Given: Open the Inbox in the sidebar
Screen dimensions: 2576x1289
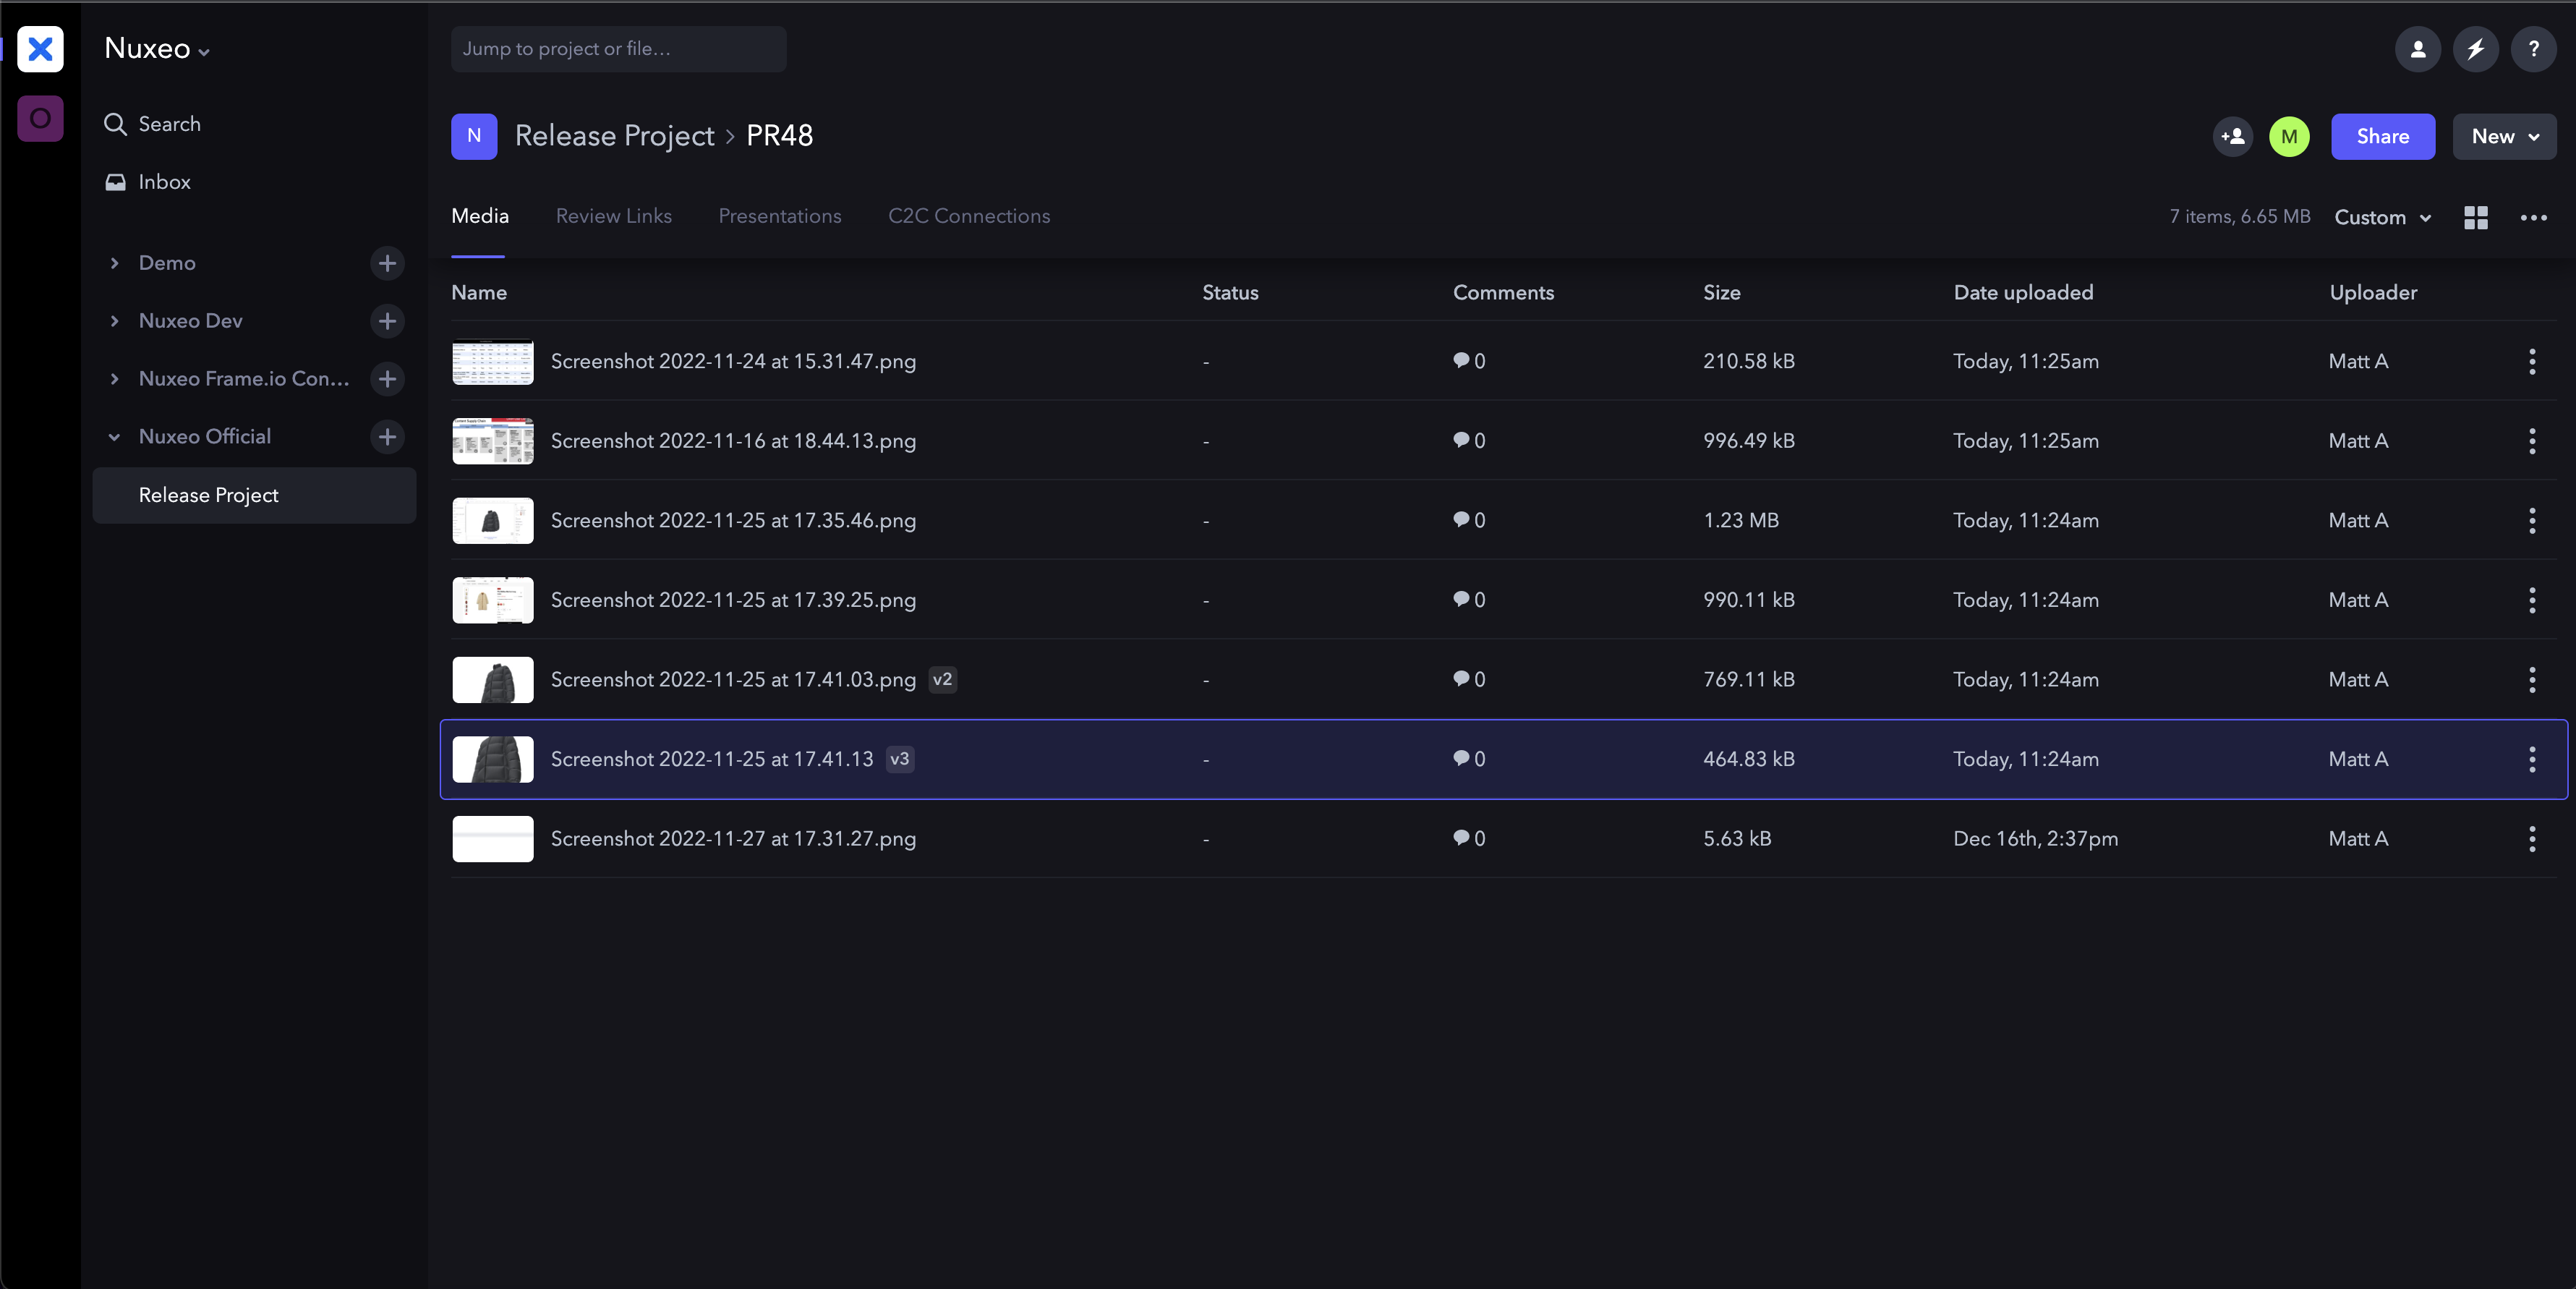Looking at the screenshot, I should point(148,182).
